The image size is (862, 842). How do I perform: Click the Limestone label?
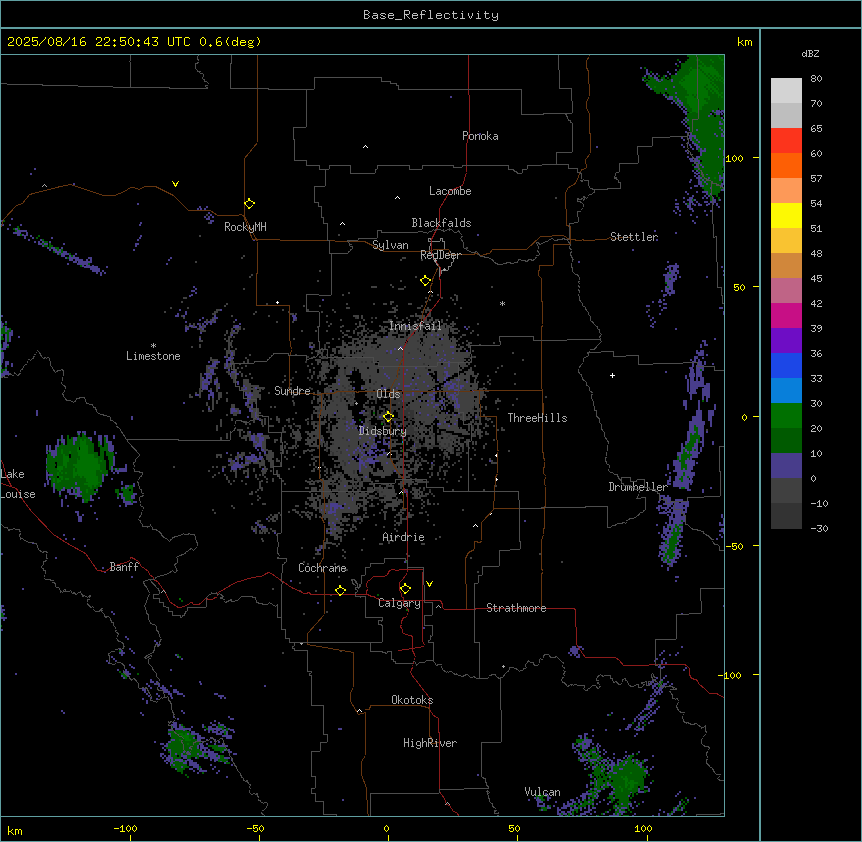(x=153, y=356)
